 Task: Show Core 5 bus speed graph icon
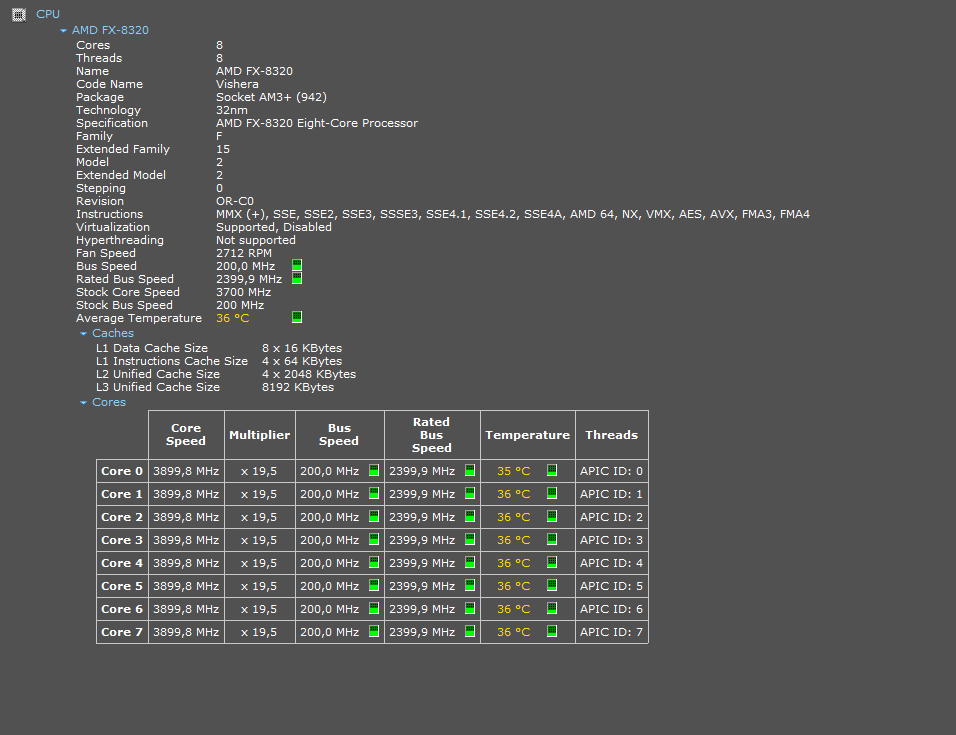[374, 585]
